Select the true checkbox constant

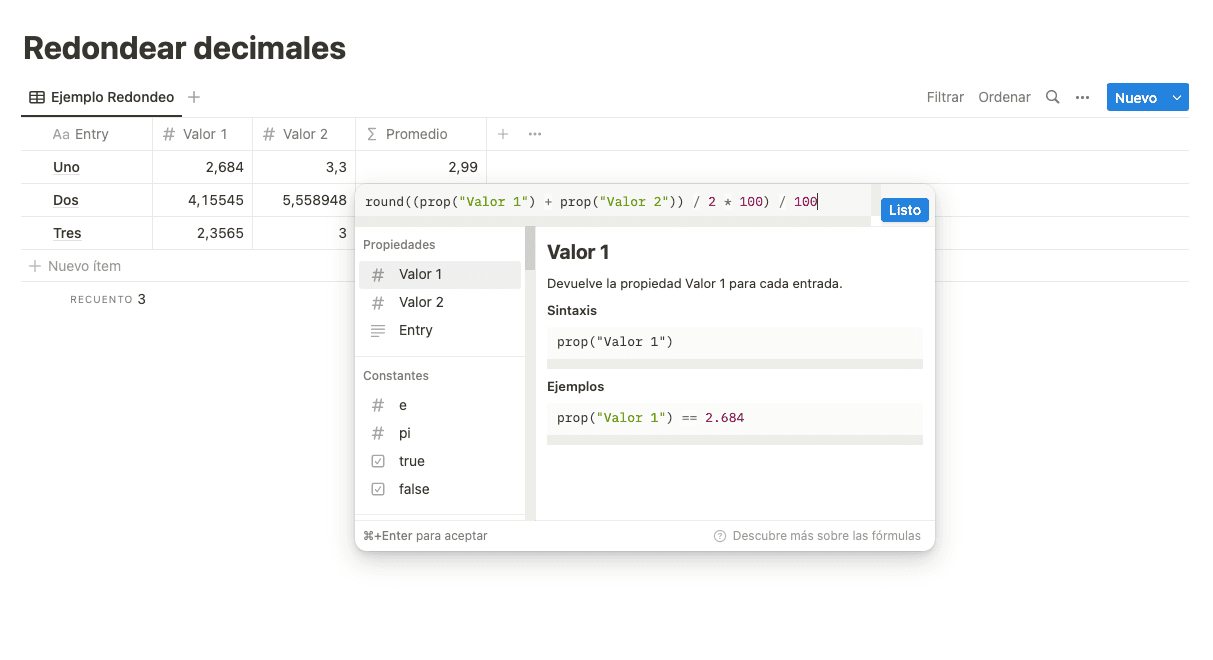pyautogui.click(x=411, y=461)
